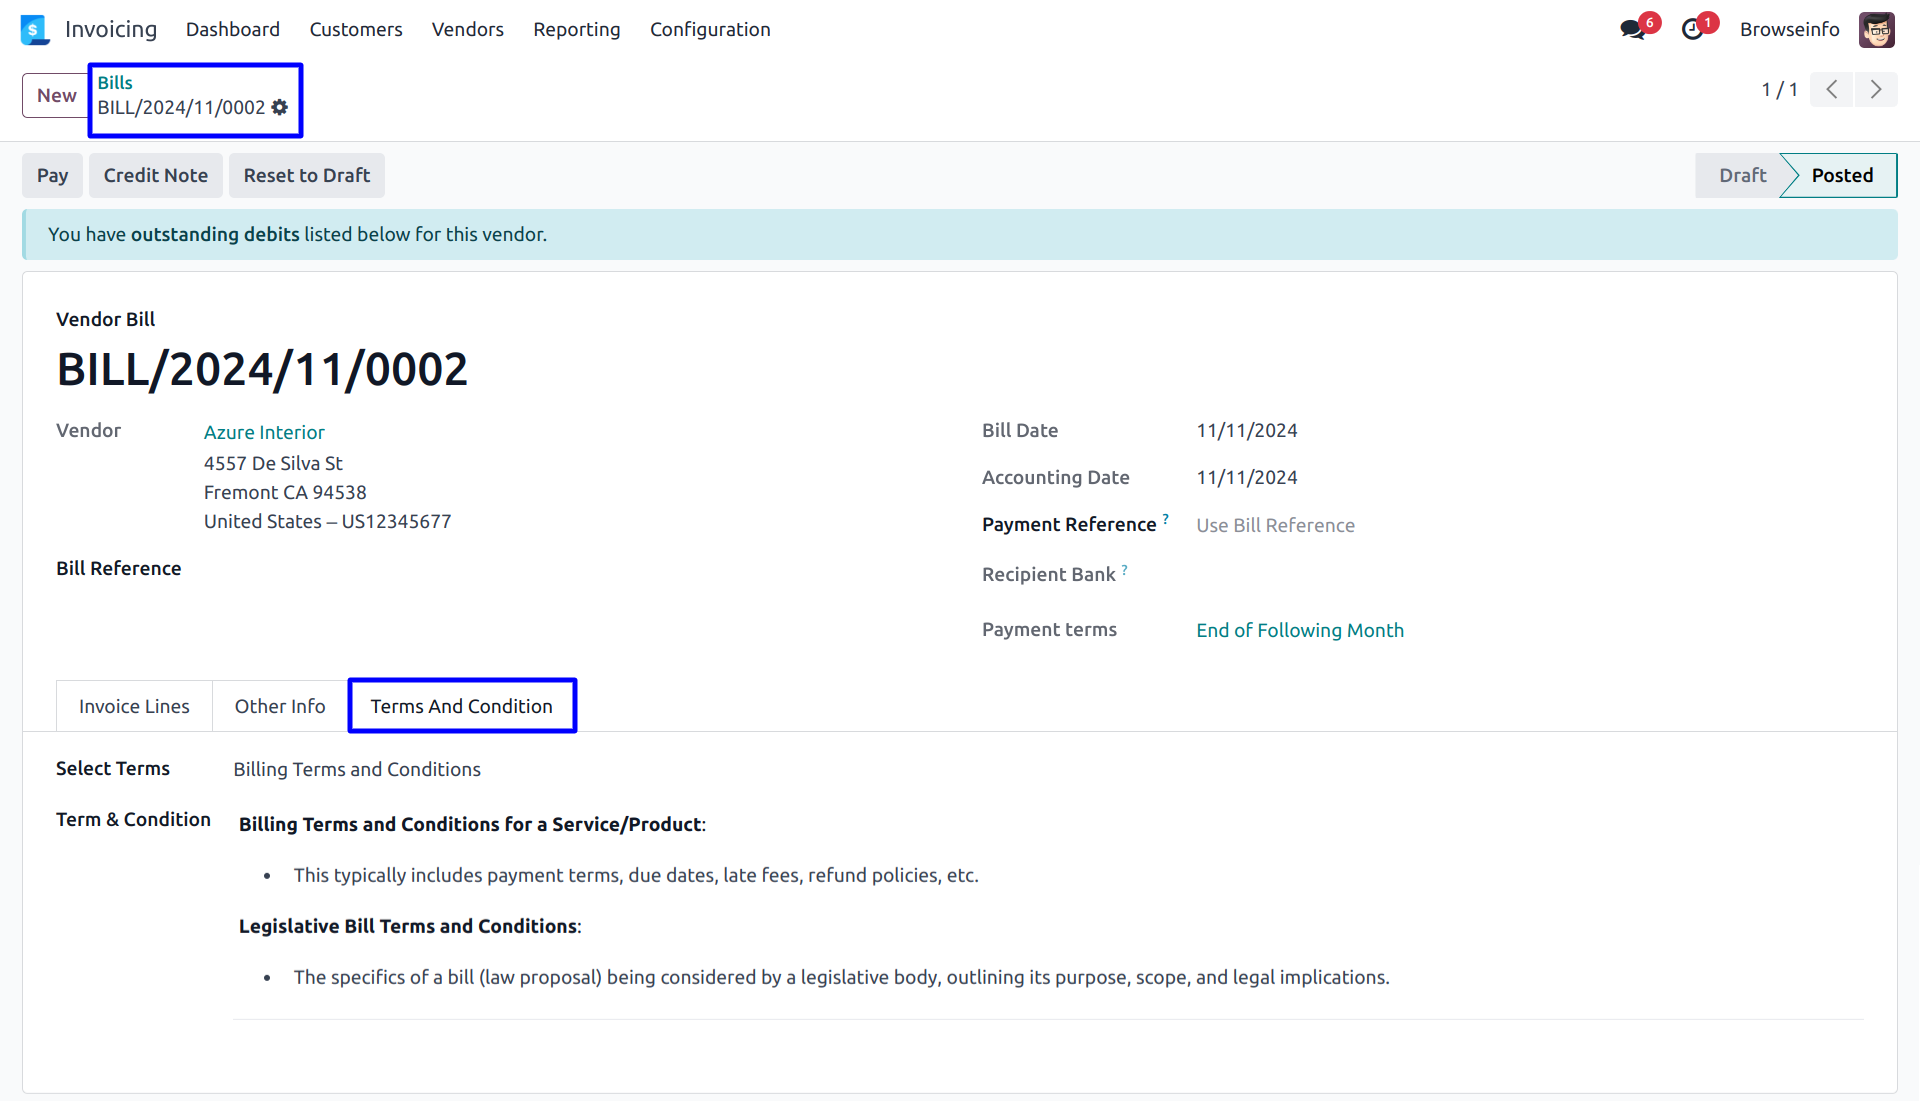The image size is (1920, 1101).
Task: Open the Azure Interior vendor link
Action: point(264,432)
